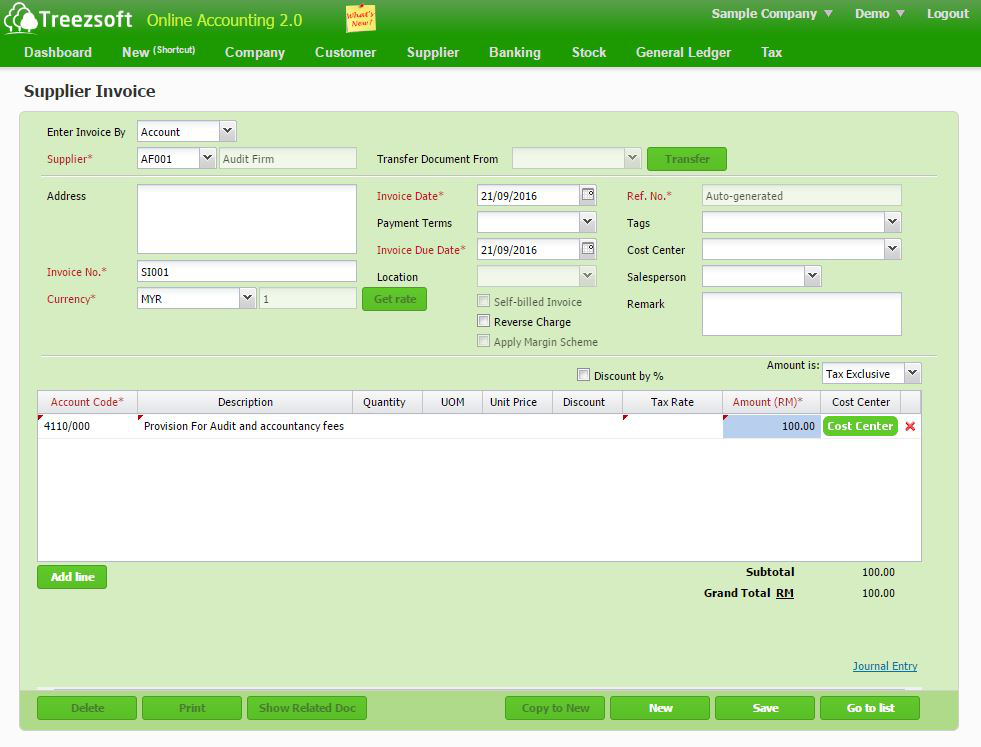Click the Provision For Audit description cell
The height and width of the screenshot is (747, 981).
coord(245,426)
